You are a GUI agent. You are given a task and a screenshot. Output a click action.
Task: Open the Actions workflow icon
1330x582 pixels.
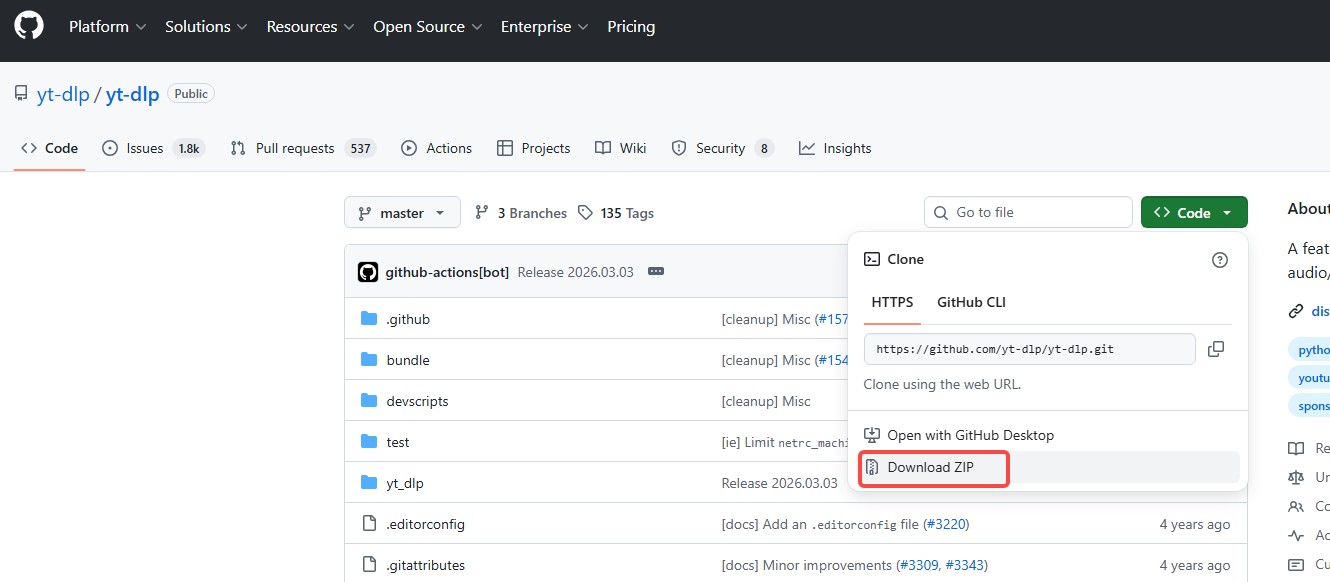(x=409, y=147)
